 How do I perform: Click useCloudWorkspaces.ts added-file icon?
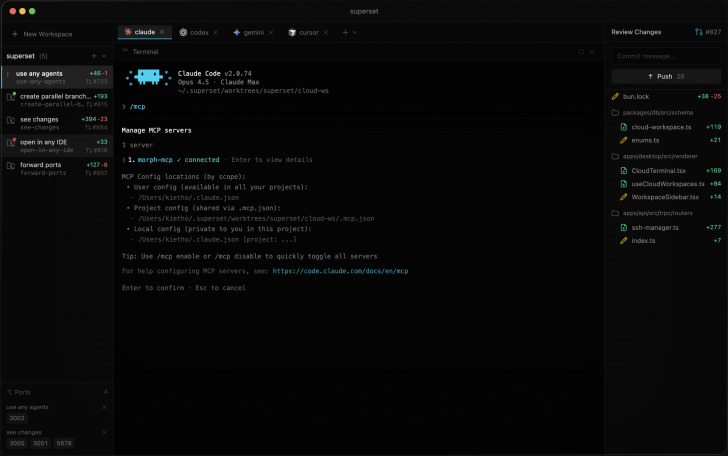click(x=624, y=184)
